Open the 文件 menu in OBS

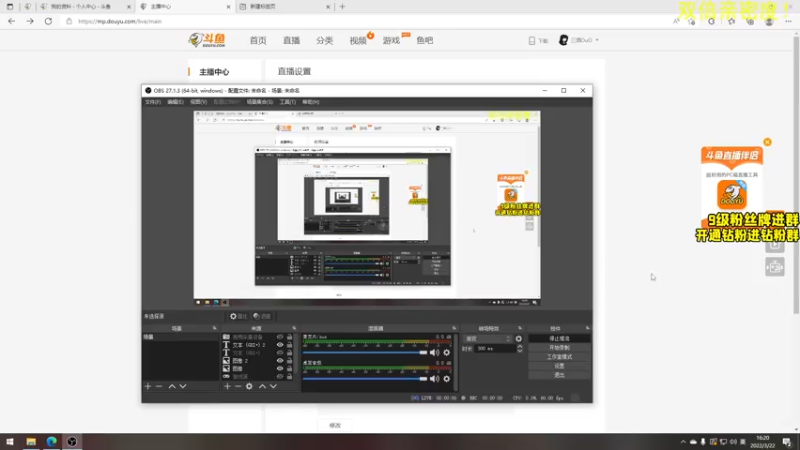click(x=153, y=102)
